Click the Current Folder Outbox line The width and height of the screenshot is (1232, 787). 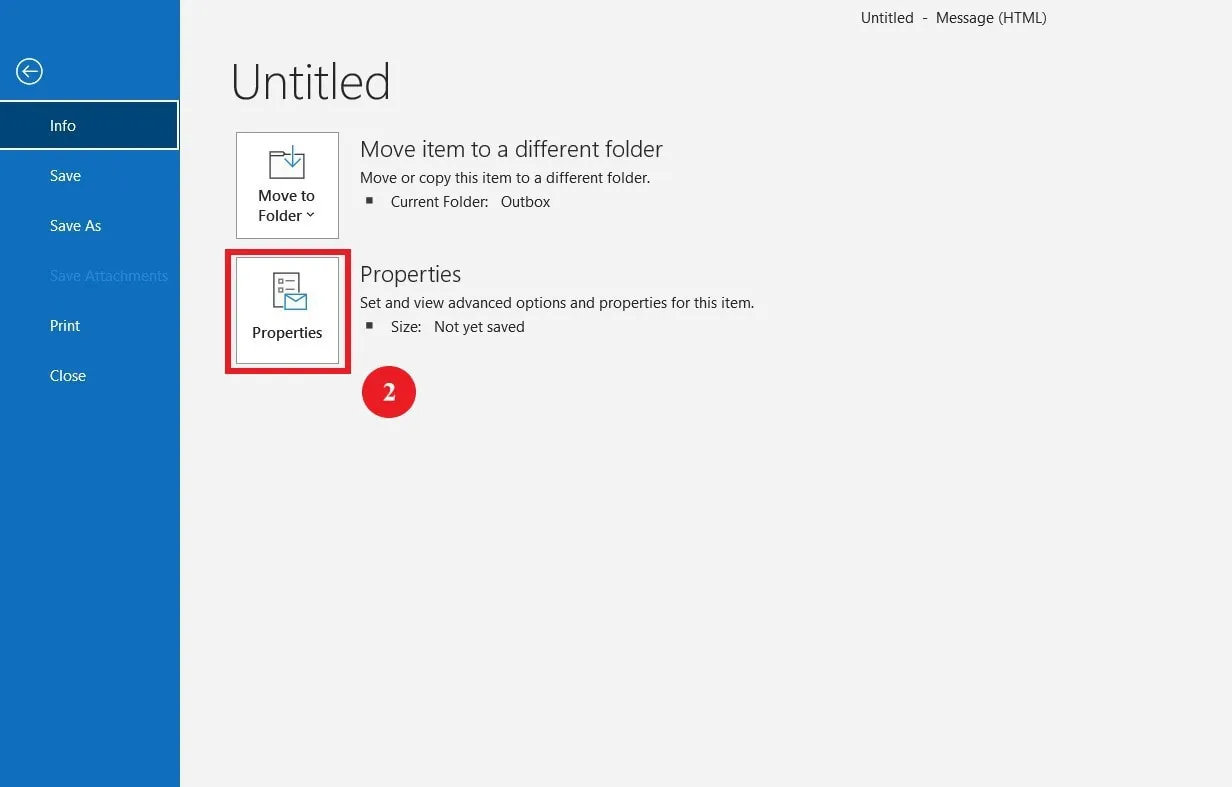pos(470,202)
